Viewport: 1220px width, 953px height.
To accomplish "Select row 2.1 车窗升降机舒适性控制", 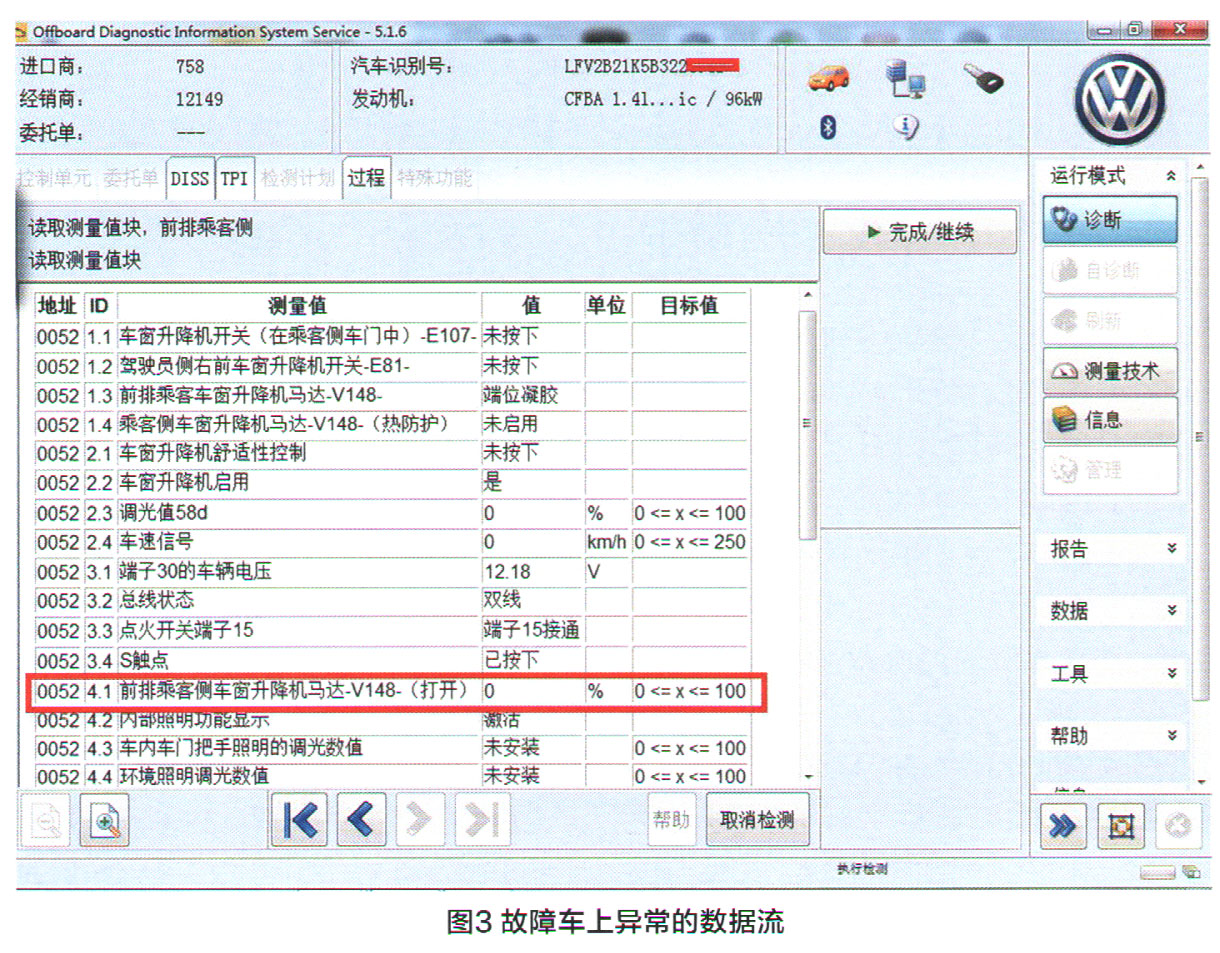I will 391,453.
